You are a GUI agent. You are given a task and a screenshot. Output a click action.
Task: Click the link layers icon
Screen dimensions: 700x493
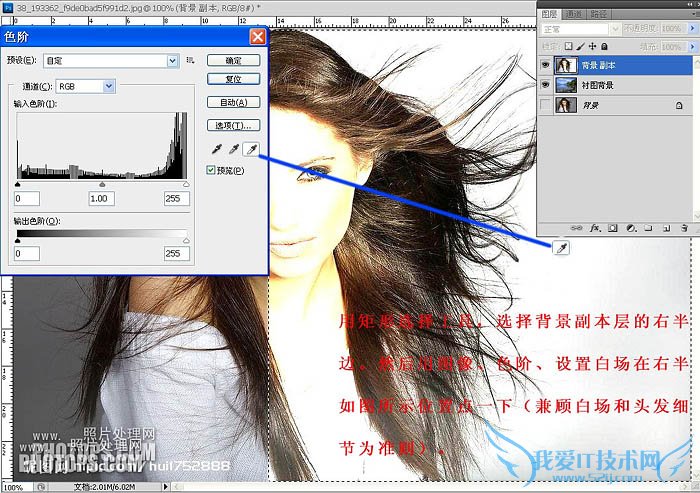pyautogui.click(x=577, y=228)
